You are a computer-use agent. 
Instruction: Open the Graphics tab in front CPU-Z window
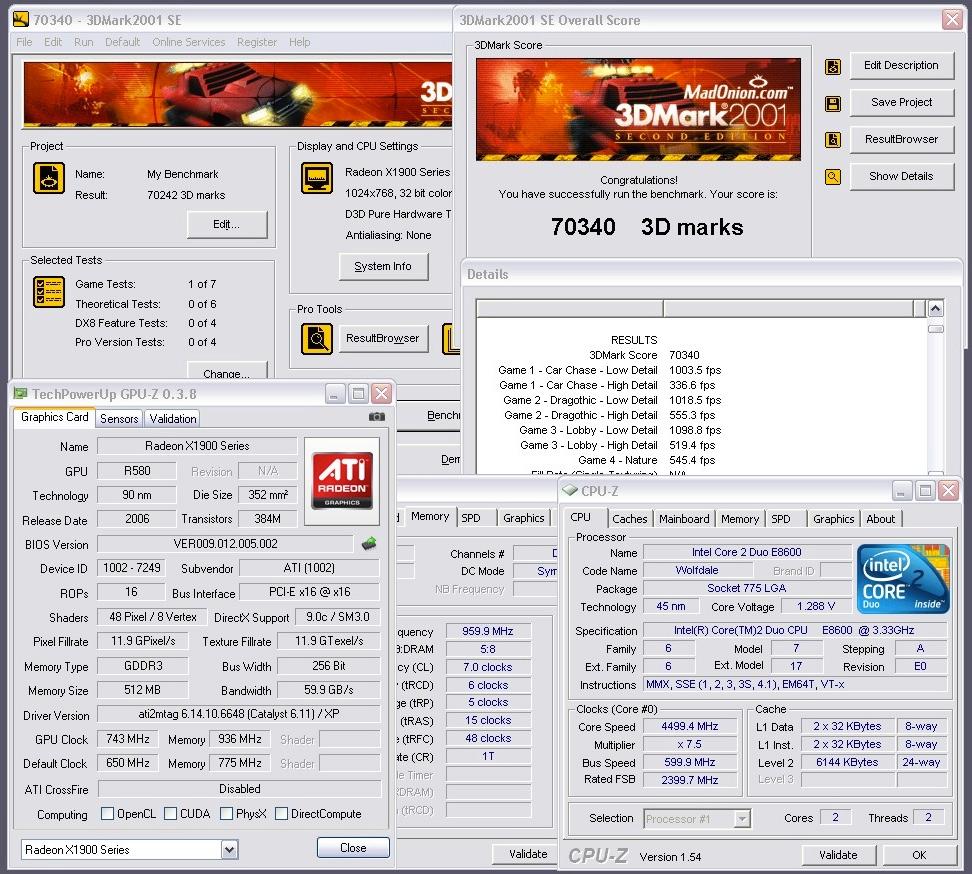point(833,519)
